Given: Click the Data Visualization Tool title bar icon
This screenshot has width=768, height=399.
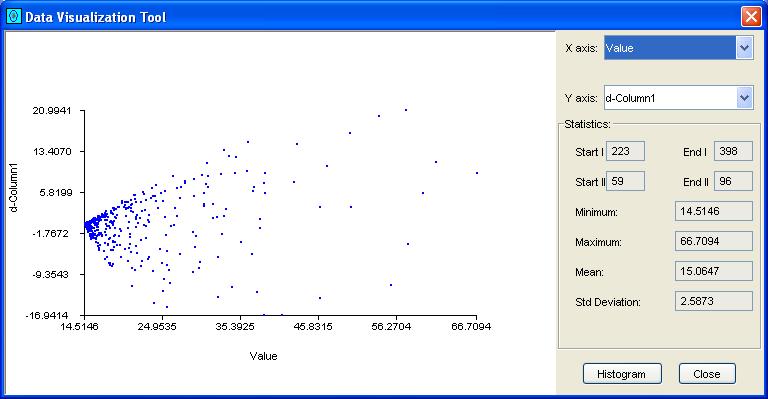Looking at the screenshot, I should 14,17.
